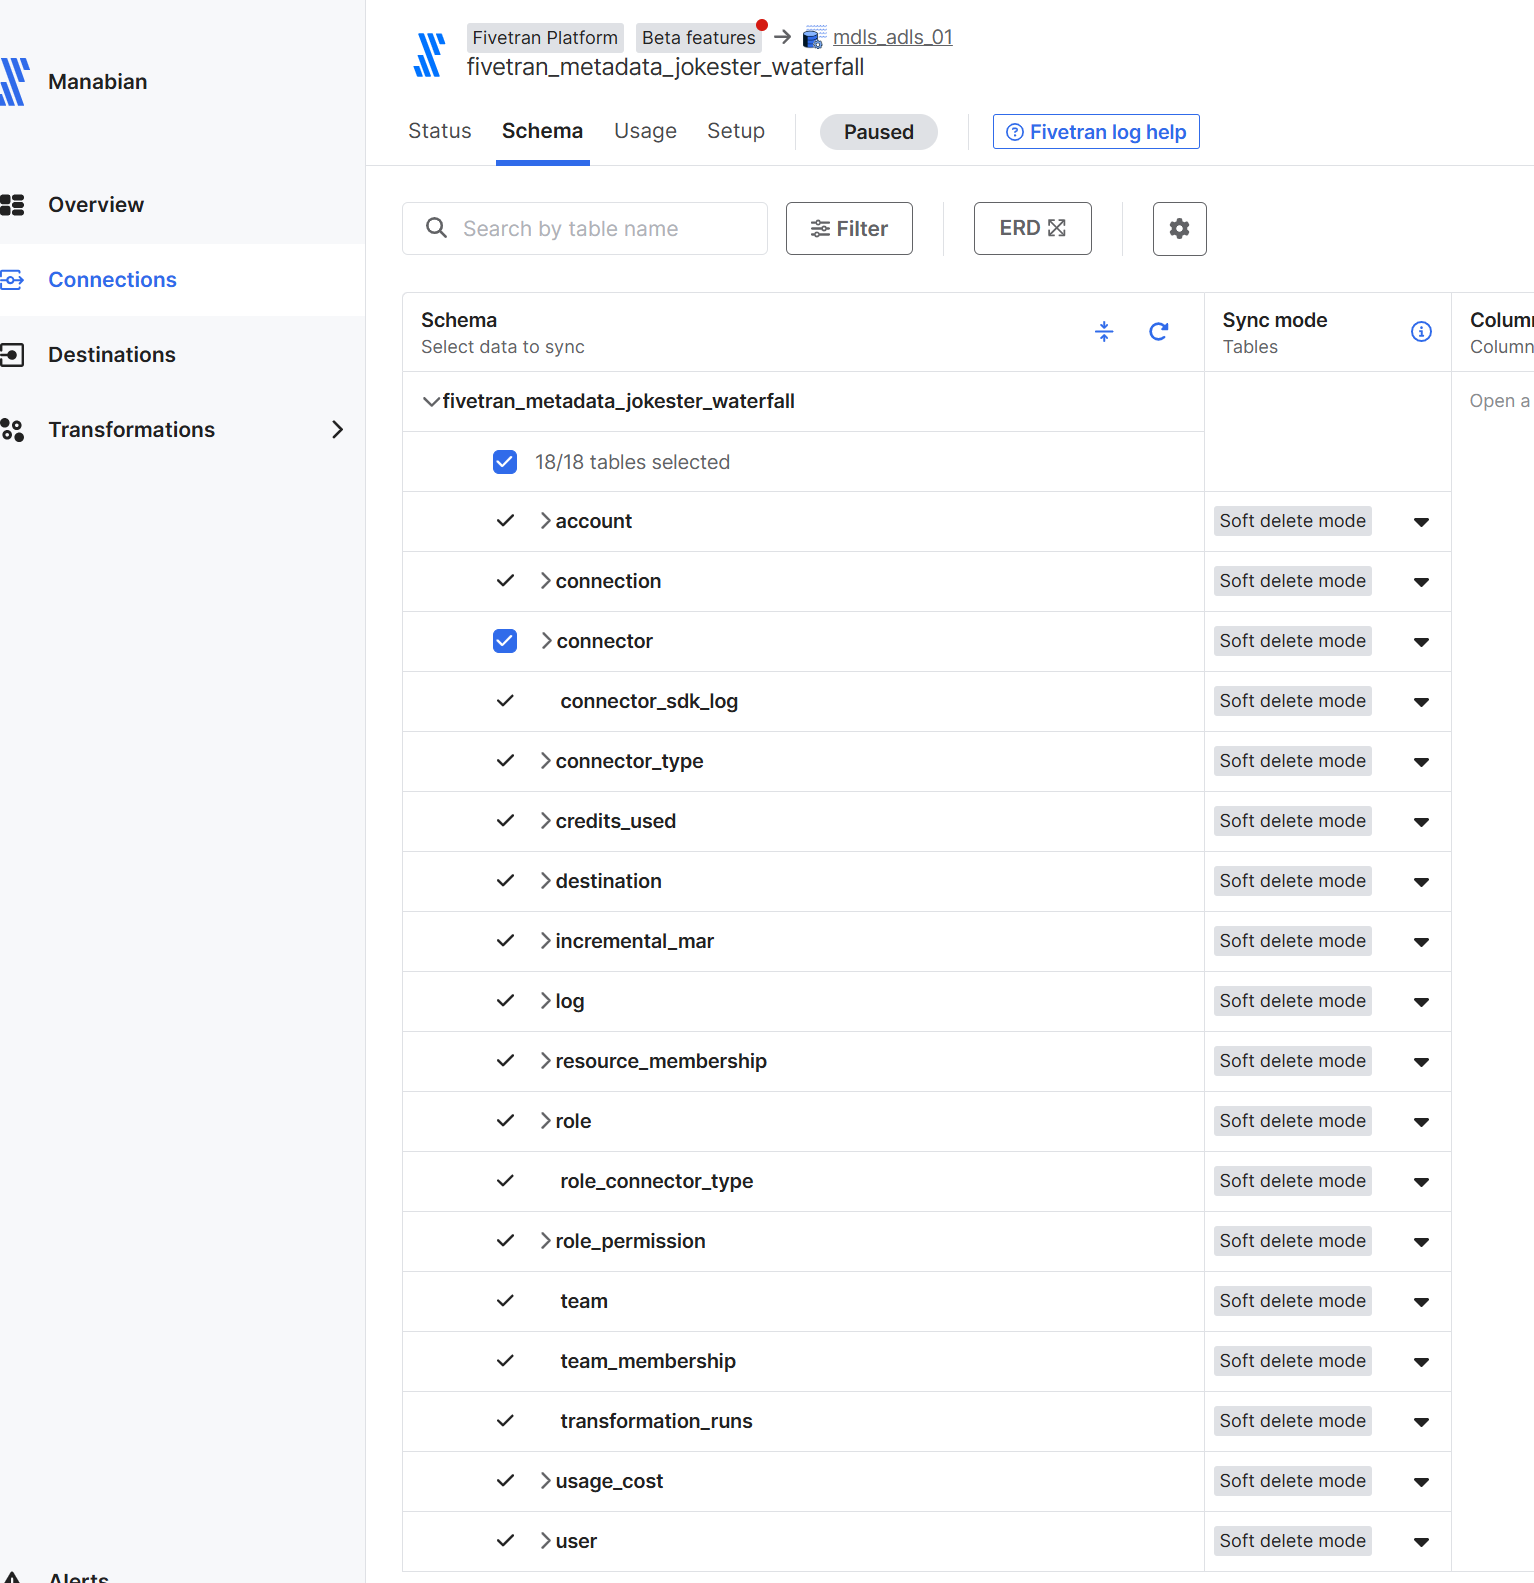Follow the mdls_adls_01 destination link

click(893, 38)
